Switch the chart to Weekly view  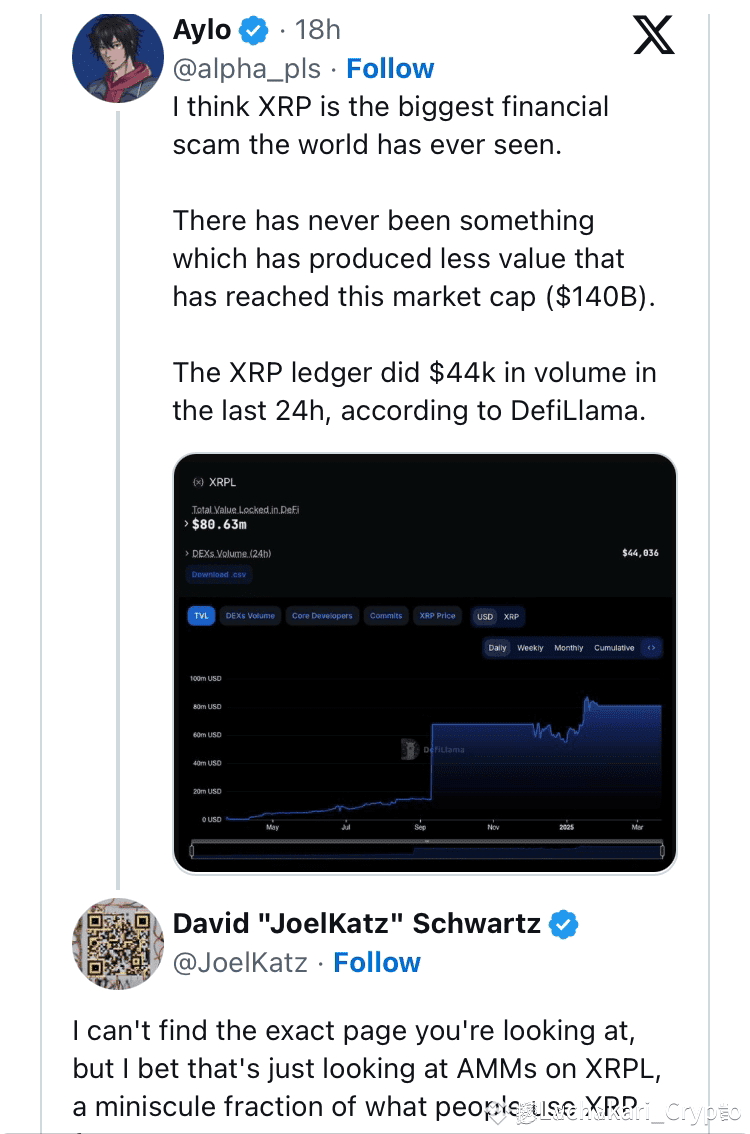pyautogui.click(x=529, y=648)
